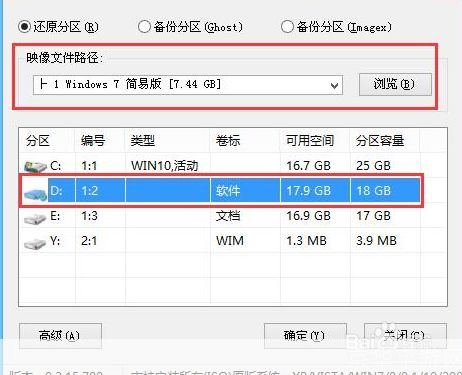Click the 关闭(C) close button
This screenshot has width=462, height=375.
point(405,336)
